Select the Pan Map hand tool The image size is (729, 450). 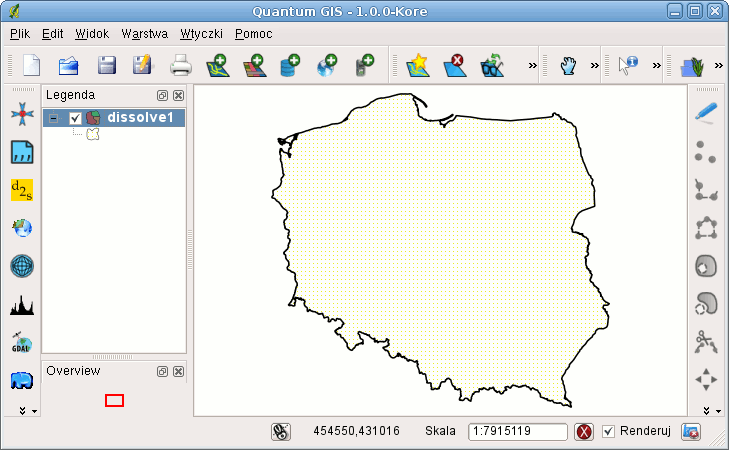[x=569, y=66]
